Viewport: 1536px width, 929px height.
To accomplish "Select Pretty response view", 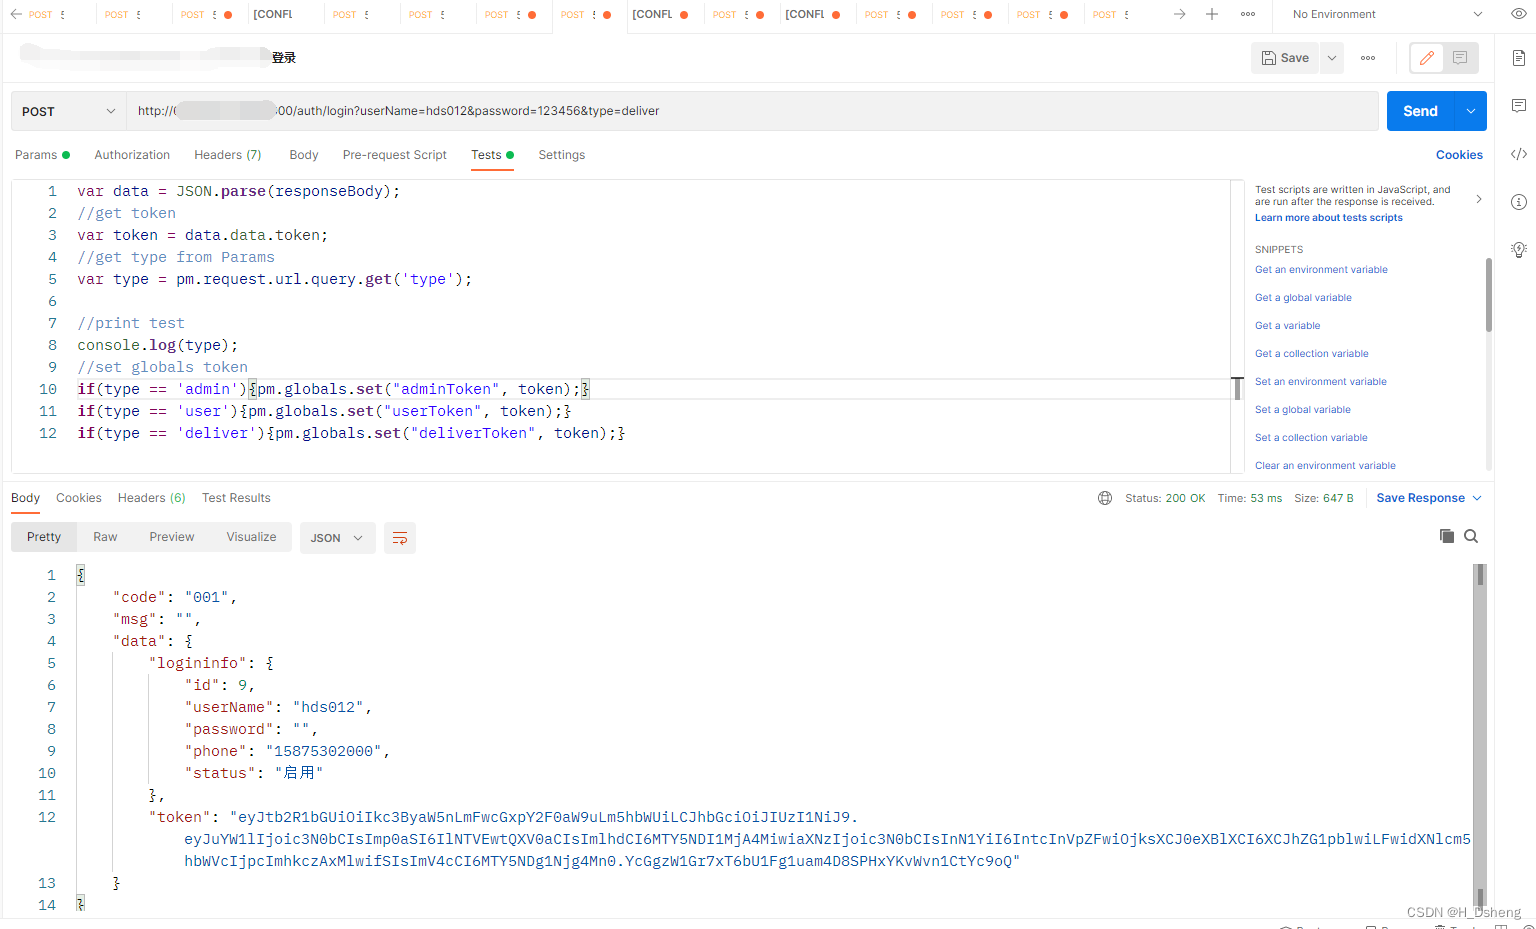I will [x=44, y=537].
